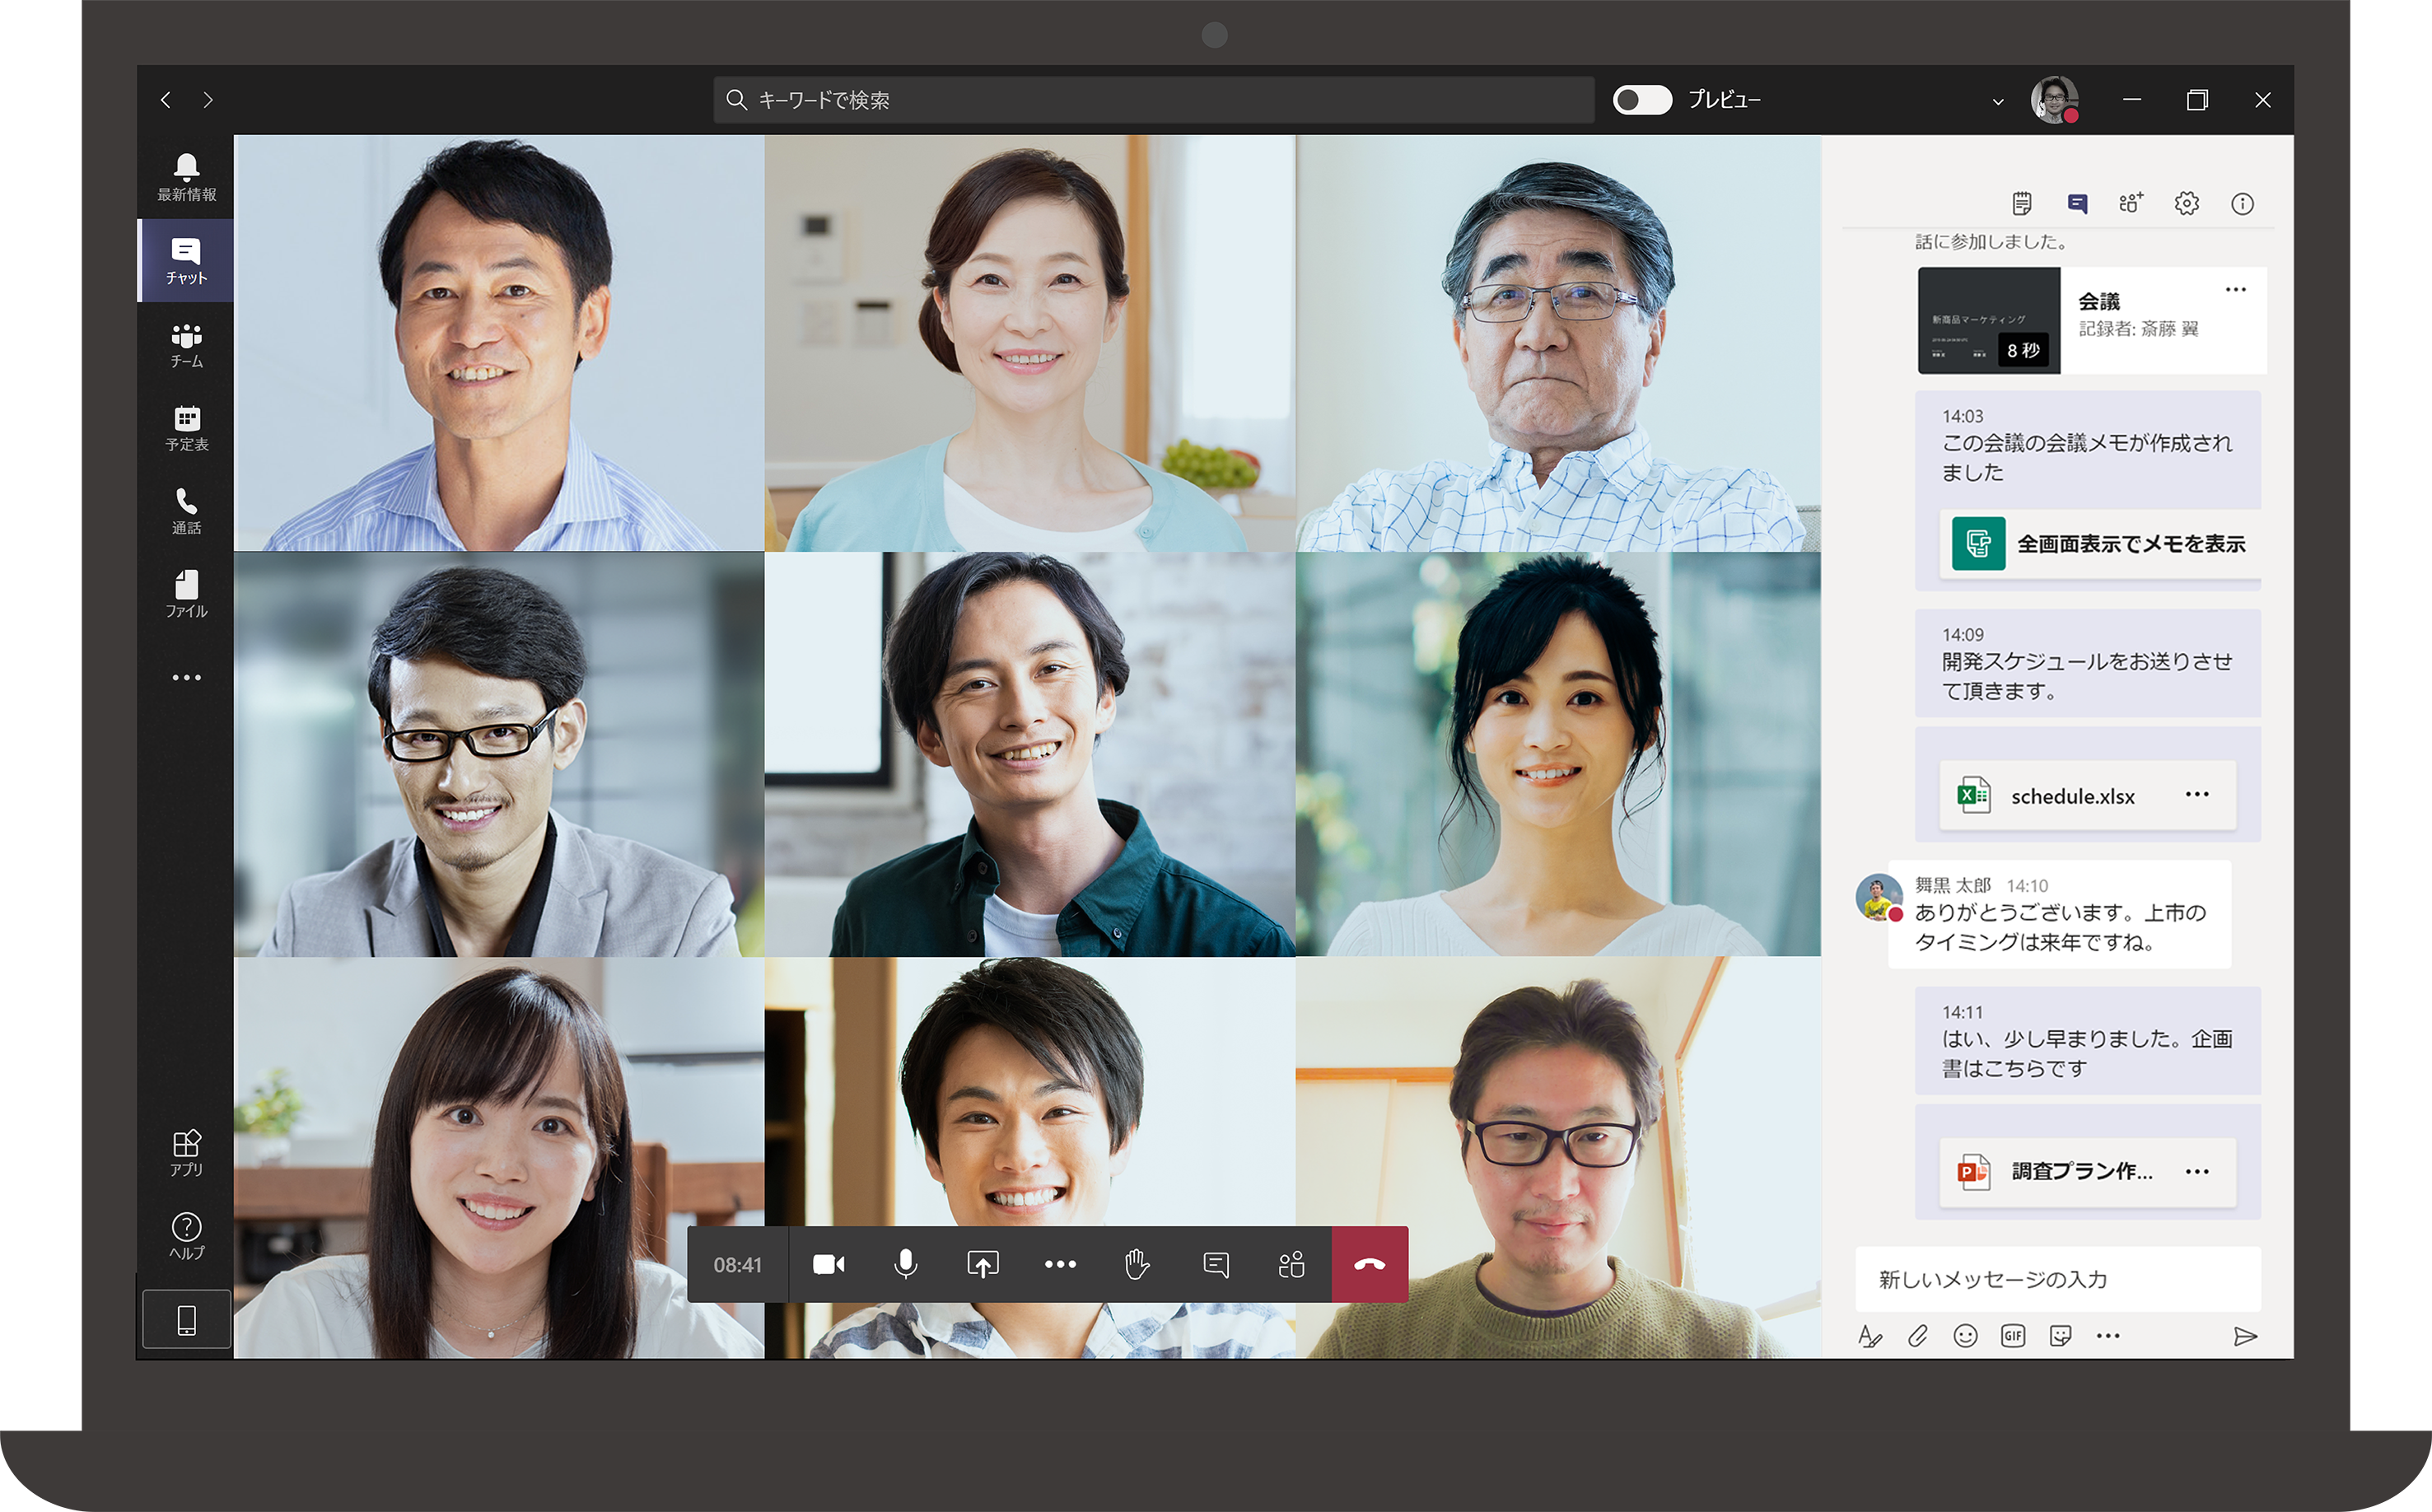Attach a file with the paperclip icon

tap(1917, 1336)
